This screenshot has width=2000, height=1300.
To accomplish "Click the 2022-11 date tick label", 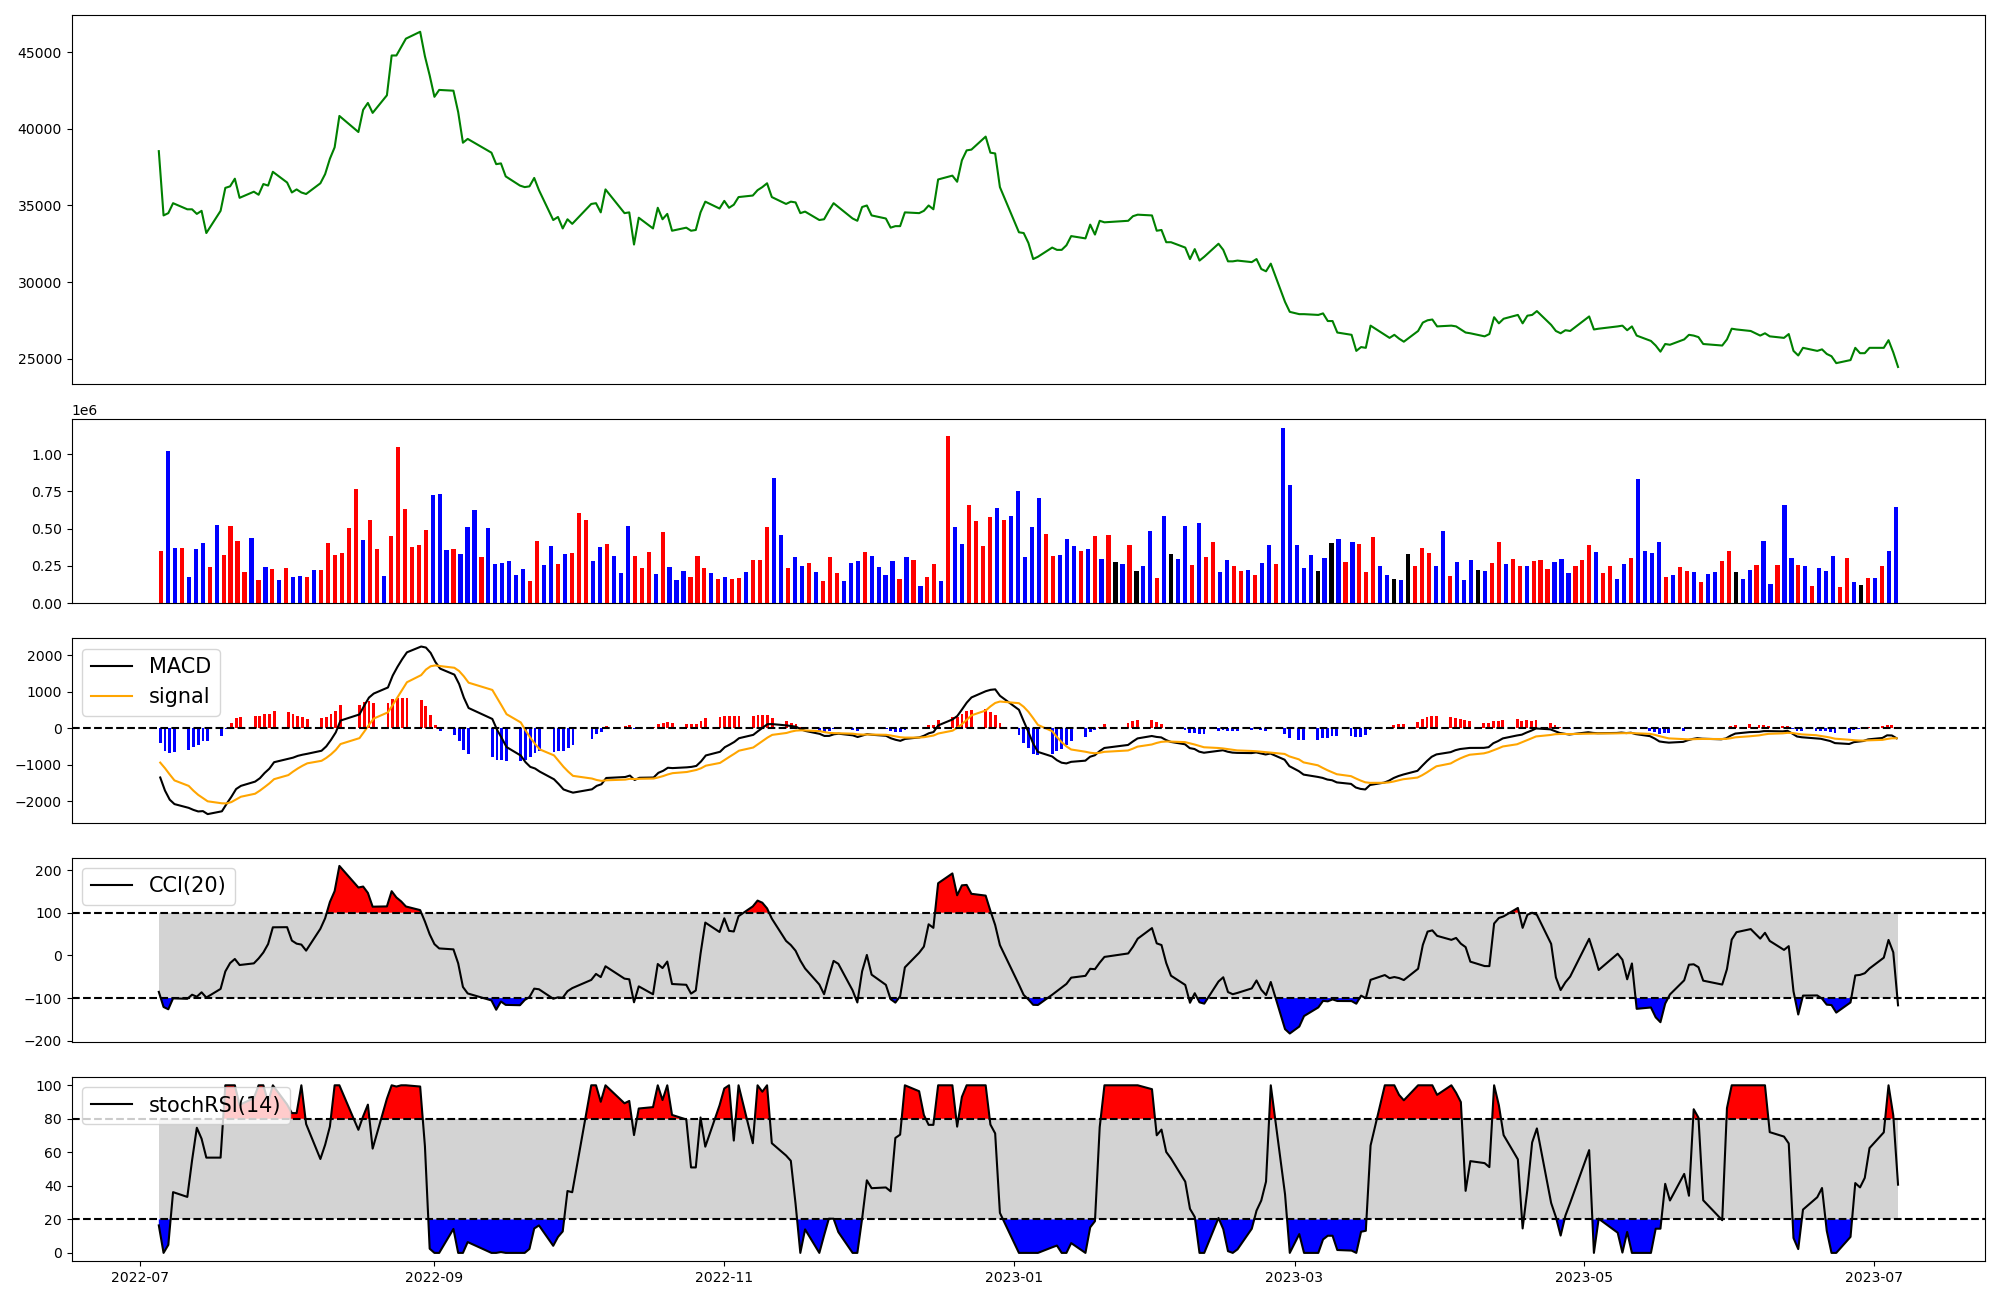I will [723, 1277].
